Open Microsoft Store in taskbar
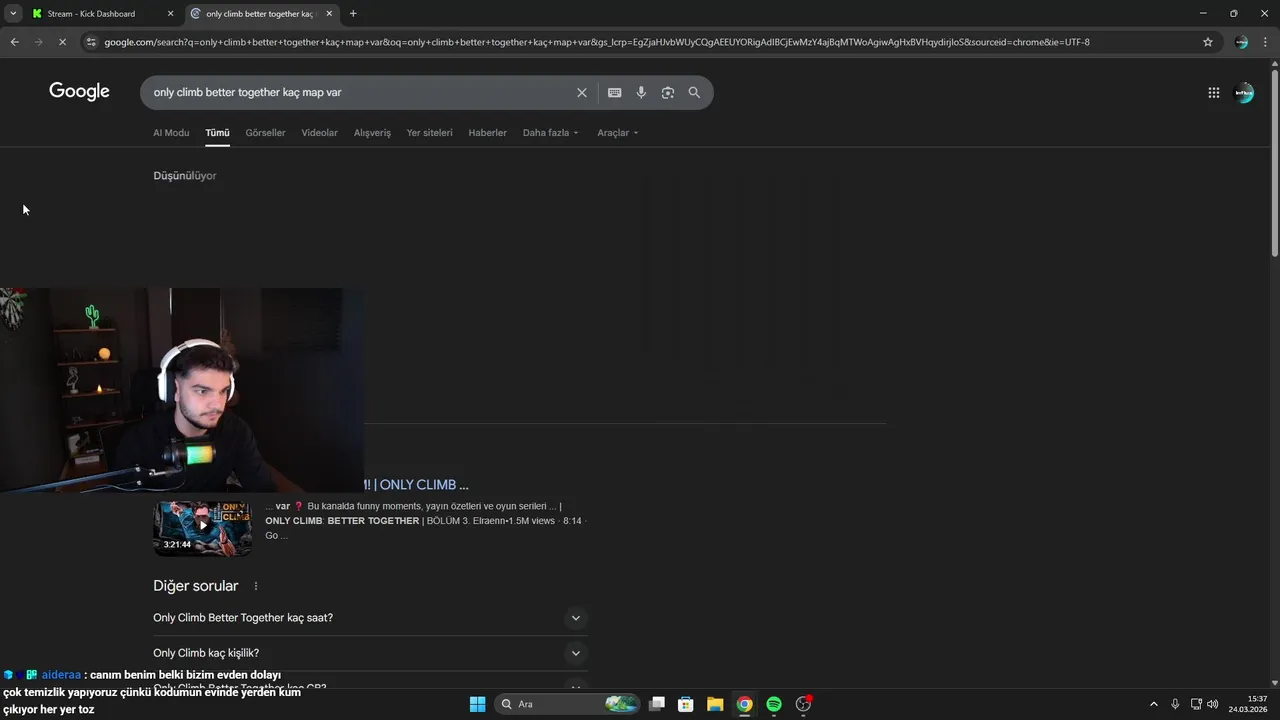1280x720 pixels. (686, 704)
